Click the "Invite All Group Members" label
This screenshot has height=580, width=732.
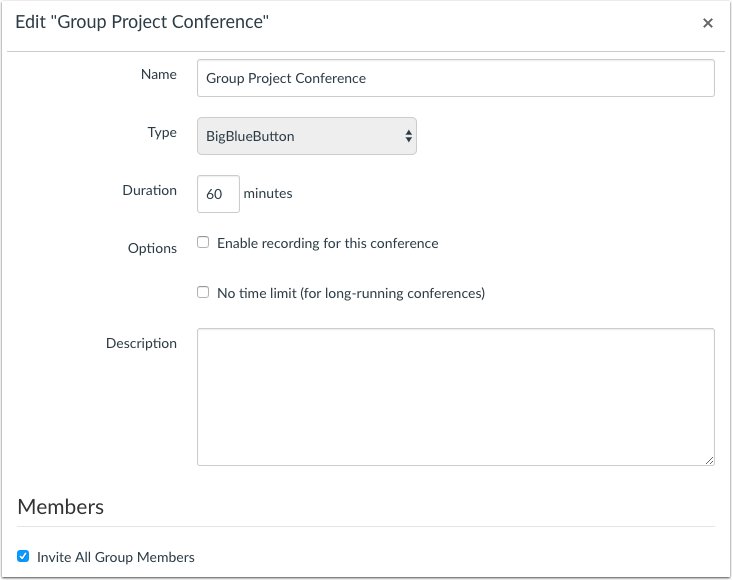click(115, 557)
